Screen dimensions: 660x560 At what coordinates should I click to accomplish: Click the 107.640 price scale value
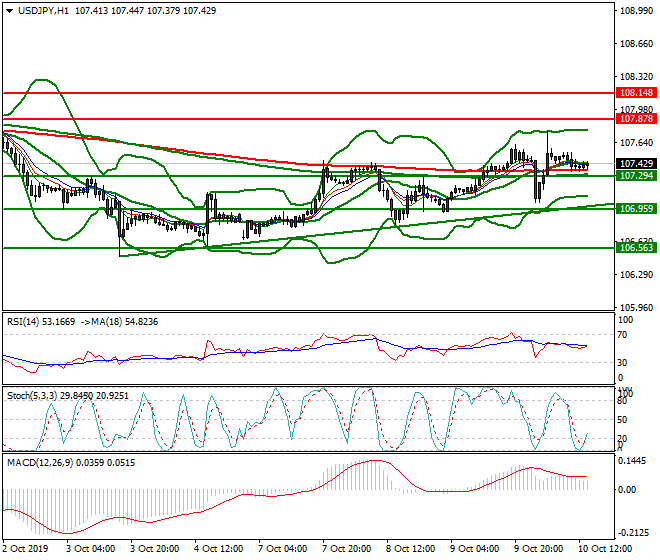click(636, 143)
